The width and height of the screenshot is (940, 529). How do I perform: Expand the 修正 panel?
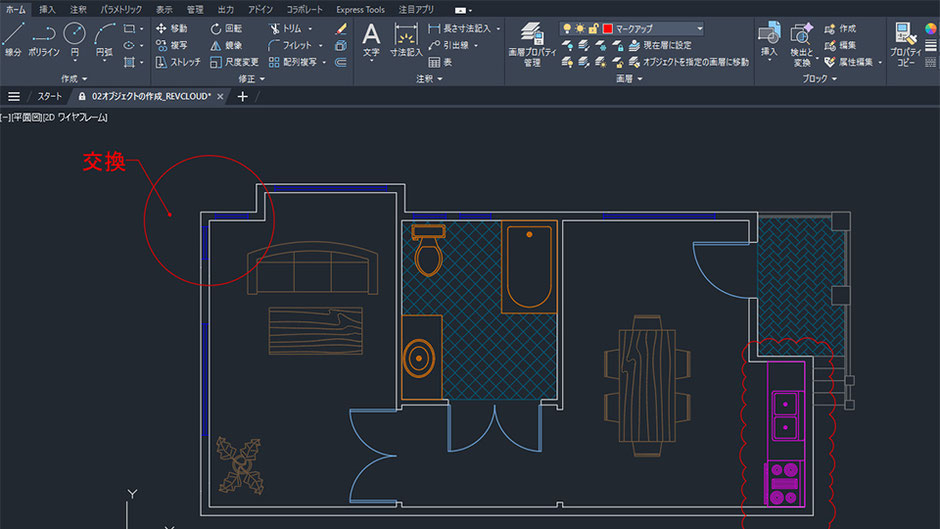(x=251, y=79)
